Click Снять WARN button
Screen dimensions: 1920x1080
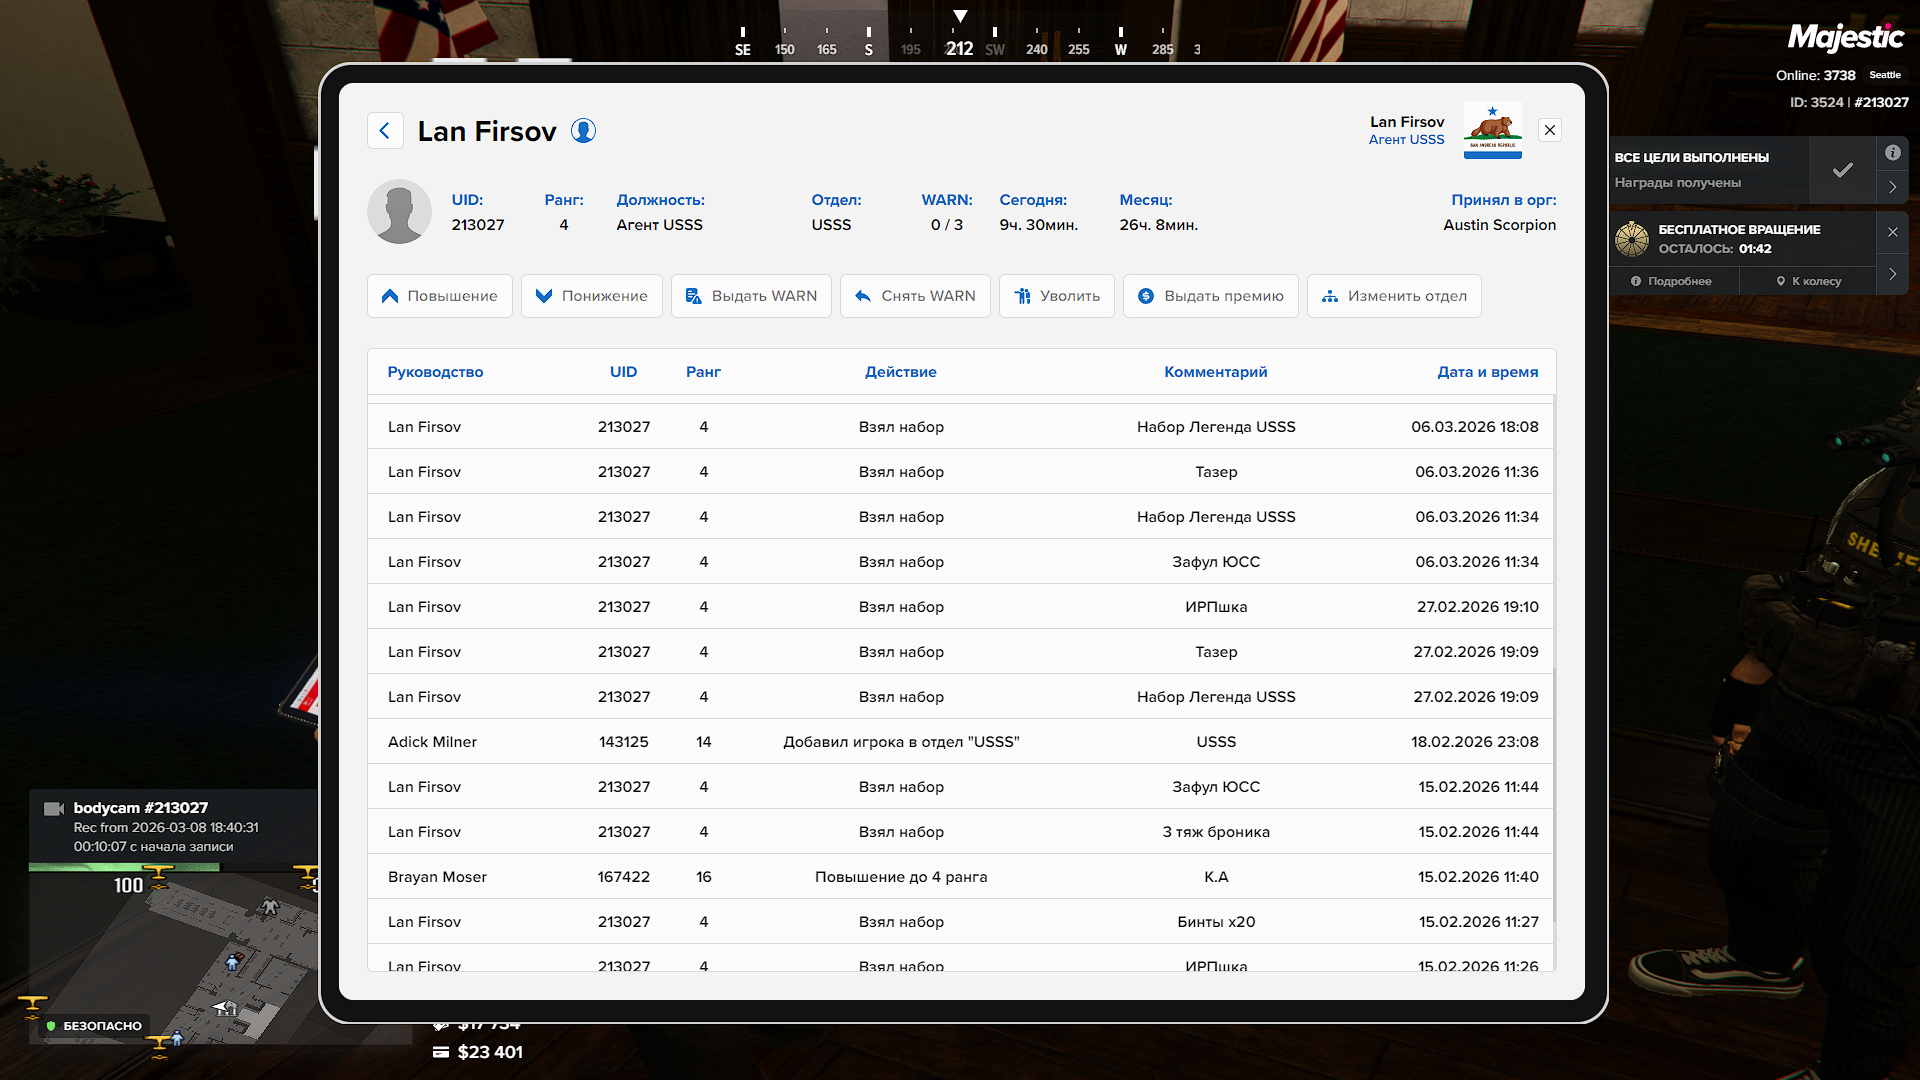click(x=915, y=296)
